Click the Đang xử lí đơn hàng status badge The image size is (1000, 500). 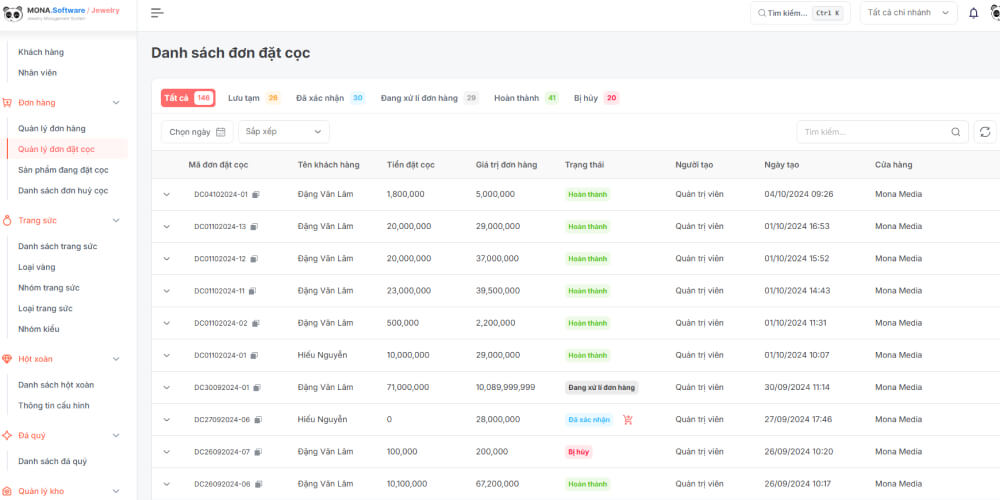(601, 387)
